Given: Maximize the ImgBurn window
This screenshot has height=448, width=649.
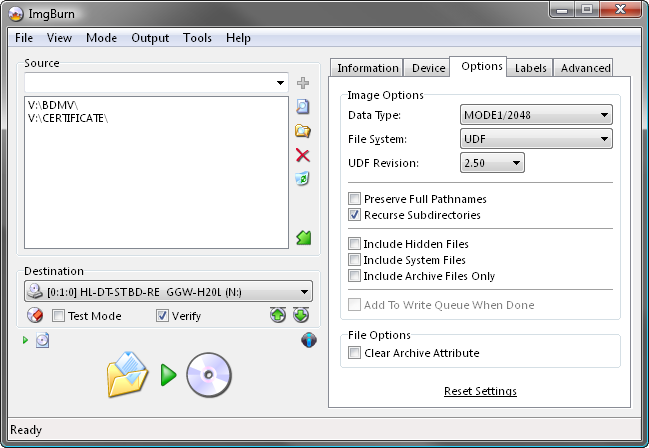Looking at the screenshot, I should click(x=587, y=10).
